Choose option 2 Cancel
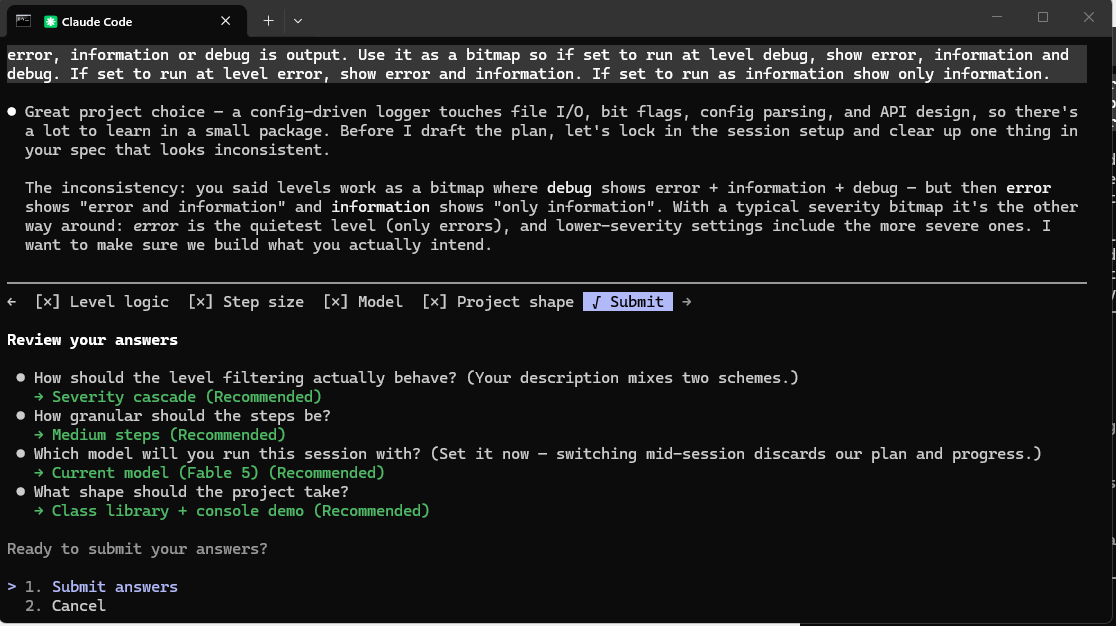Image resolution: width=1116 pixels, height=626 pixels. (65, 606)
